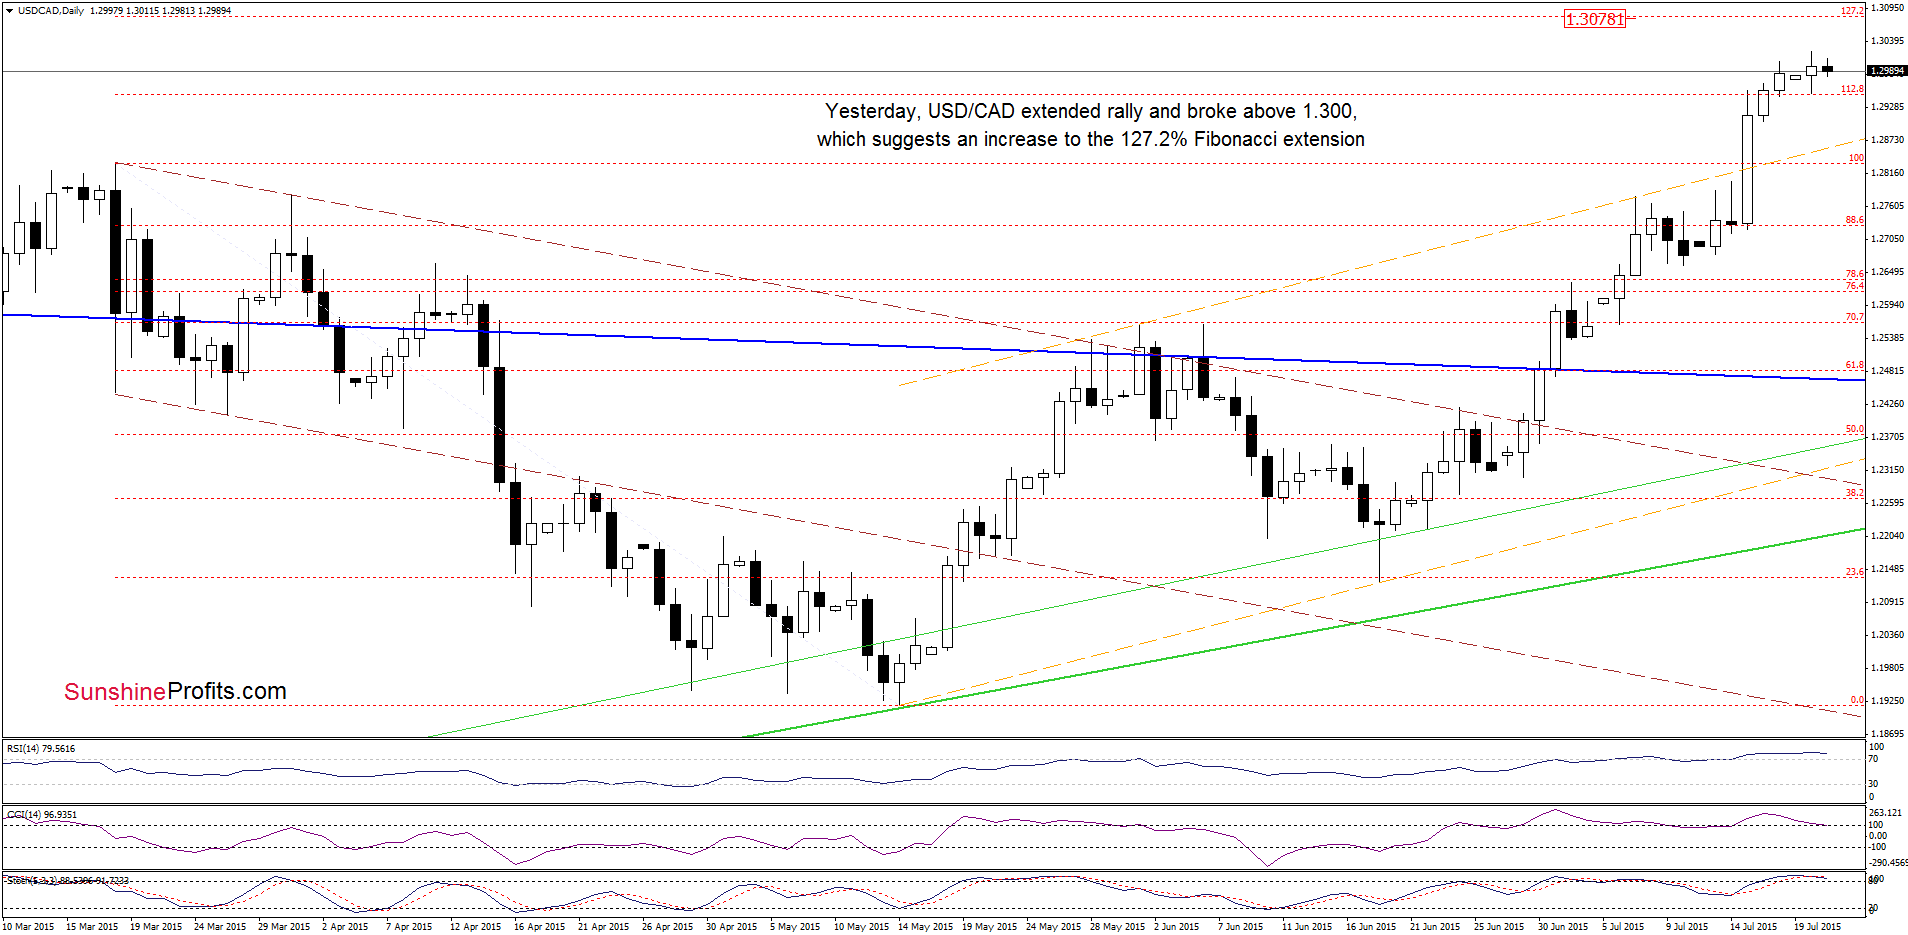Click price axis value 1.26495
The image size is (1908, 935).
[1887, 271]
